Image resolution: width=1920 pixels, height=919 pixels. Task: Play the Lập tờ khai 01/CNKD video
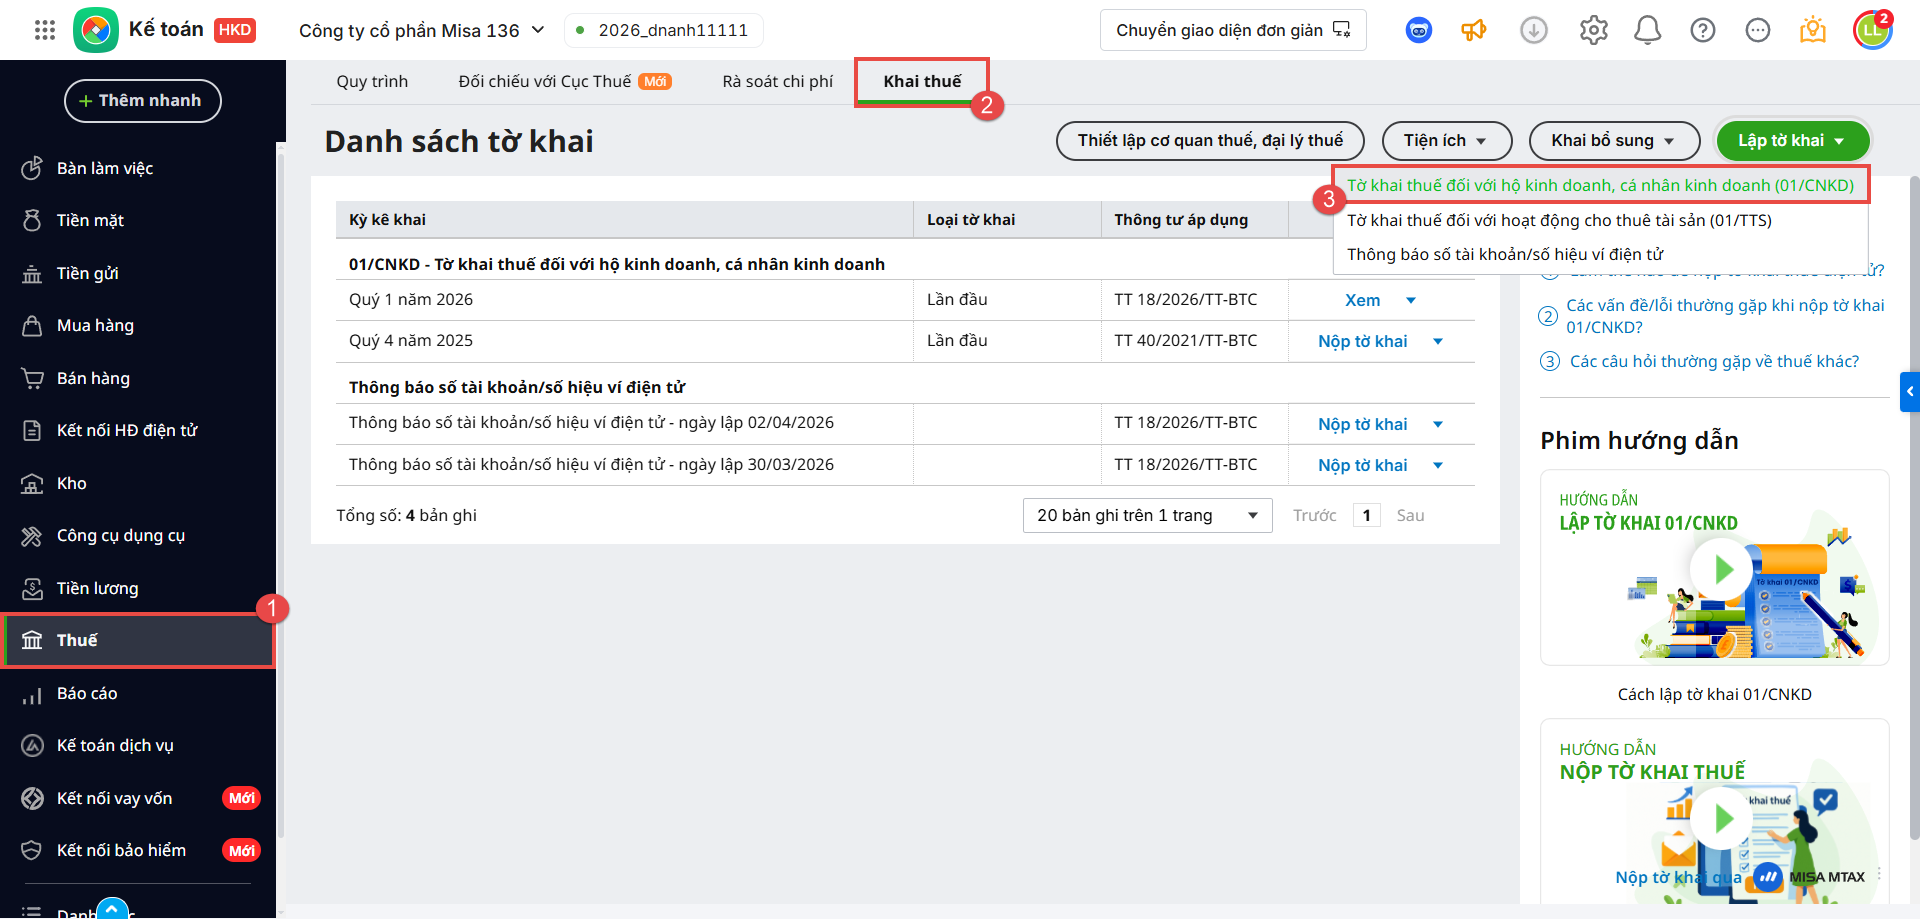click(1720, 569)
